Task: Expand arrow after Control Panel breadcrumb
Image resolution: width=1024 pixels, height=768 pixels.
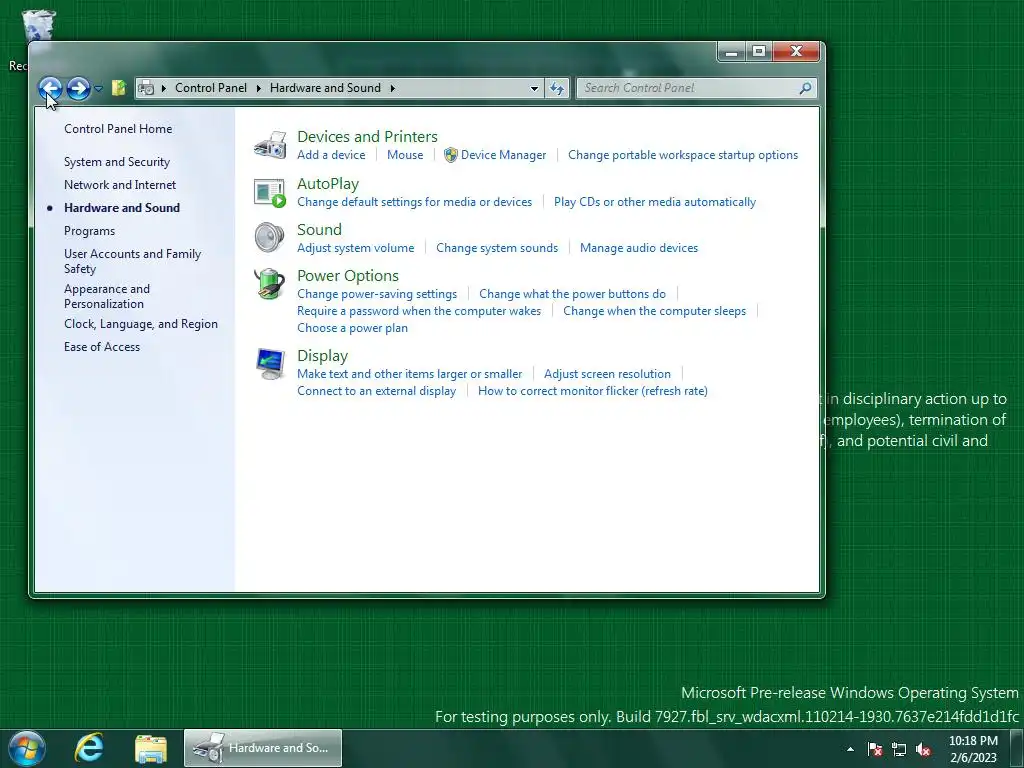Action: click(258, 88)
